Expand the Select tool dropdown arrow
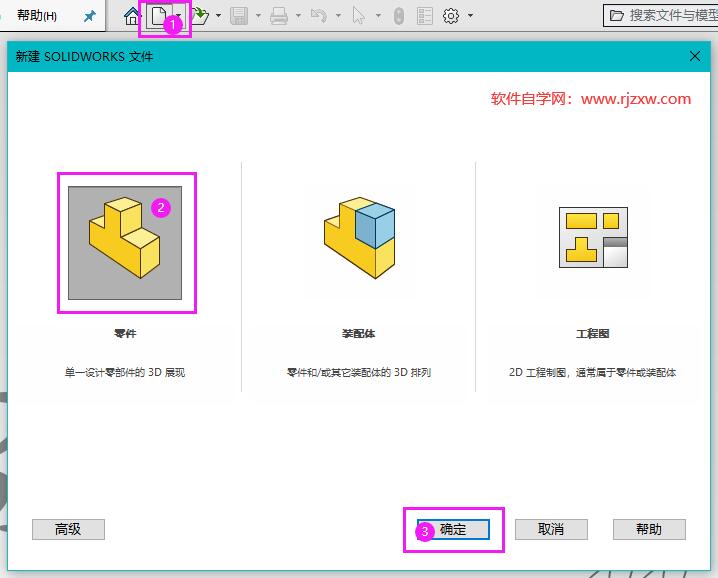 click(x=378, y=16)
